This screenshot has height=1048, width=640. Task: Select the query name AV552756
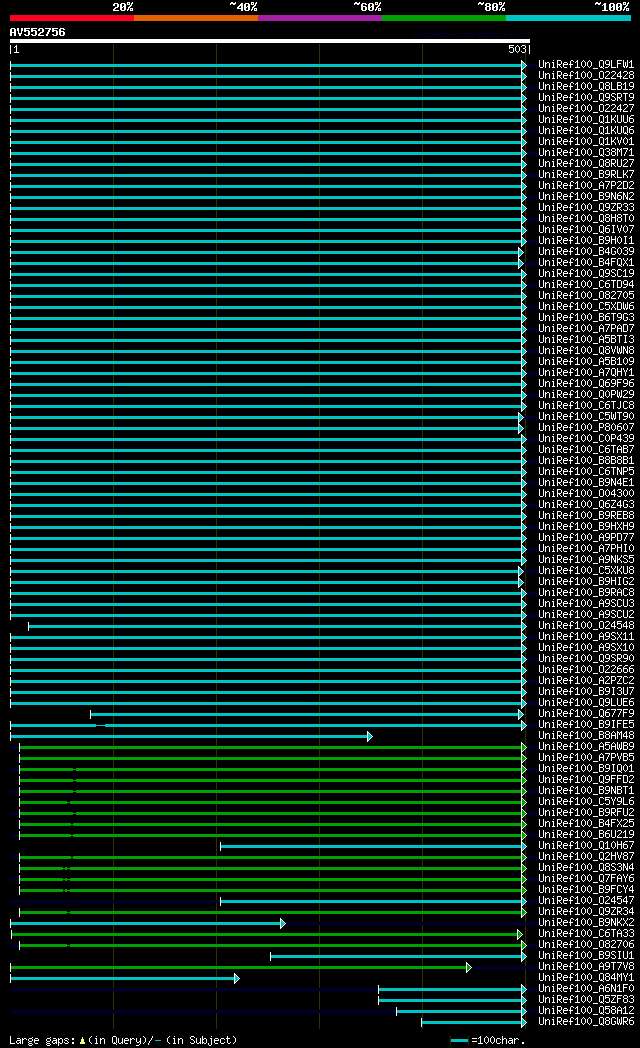point(37,32)
